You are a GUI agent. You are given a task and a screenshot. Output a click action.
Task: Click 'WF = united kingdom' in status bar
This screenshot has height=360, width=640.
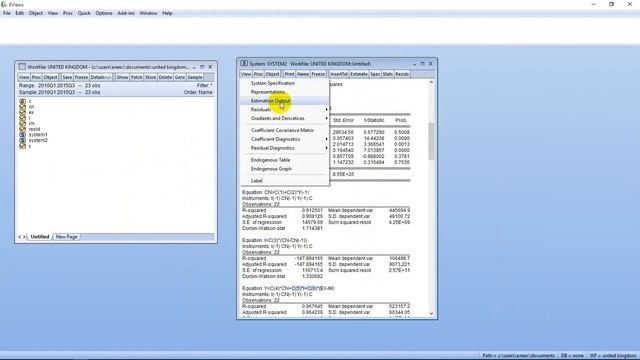[x=613, y=356]
